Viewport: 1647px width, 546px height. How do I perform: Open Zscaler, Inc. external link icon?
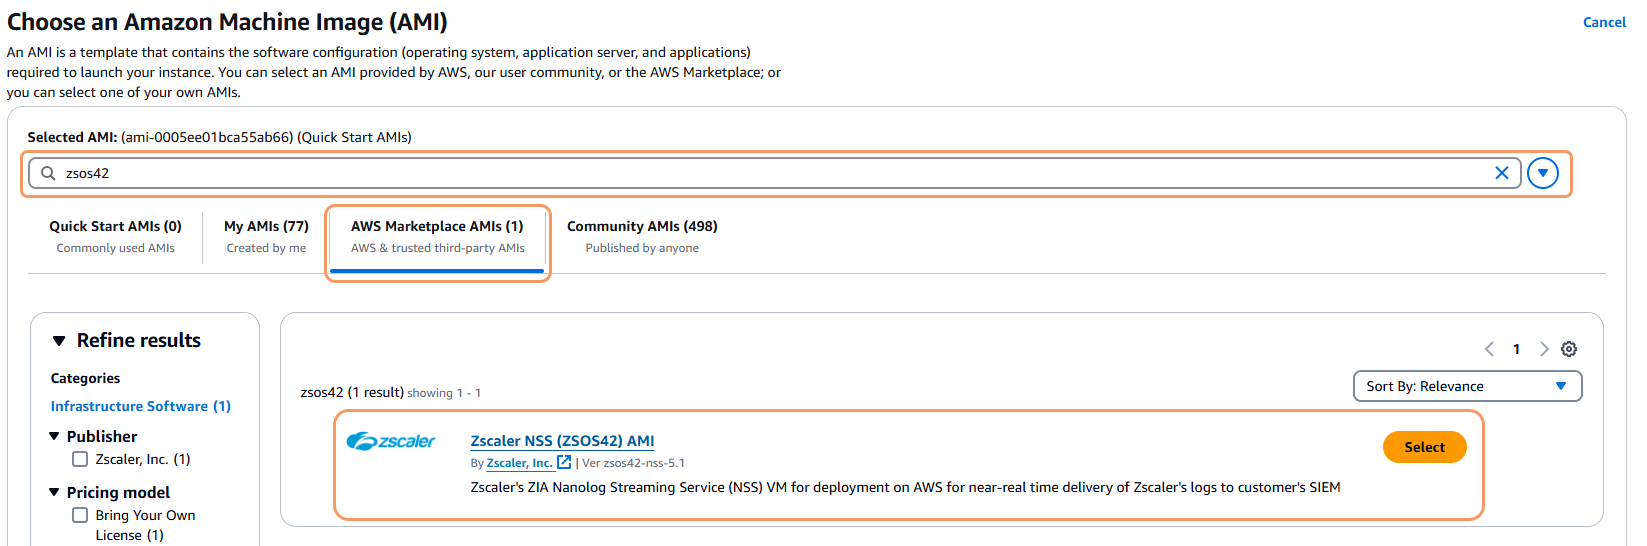(x=564, y=462)
